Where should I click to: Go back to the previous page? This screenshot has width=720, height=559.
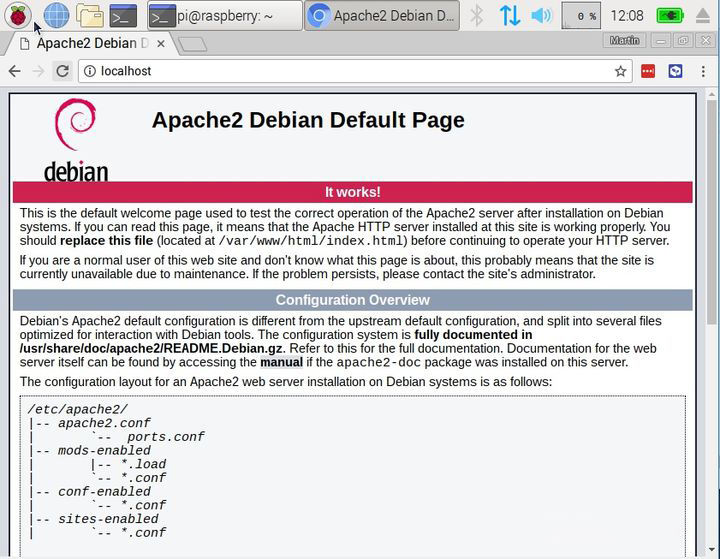[15, 71]
